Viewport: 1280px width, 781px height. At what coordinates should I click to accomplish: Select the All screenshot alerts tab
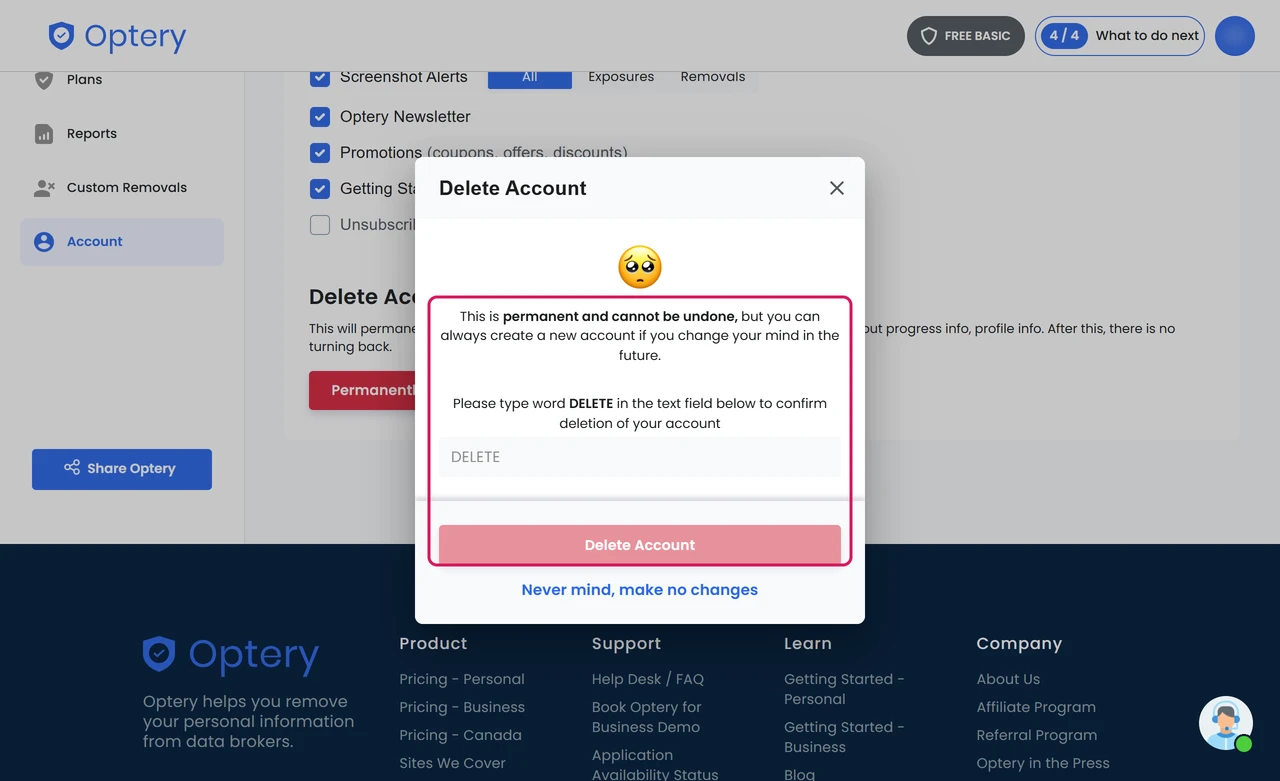[x=530, y=77]
